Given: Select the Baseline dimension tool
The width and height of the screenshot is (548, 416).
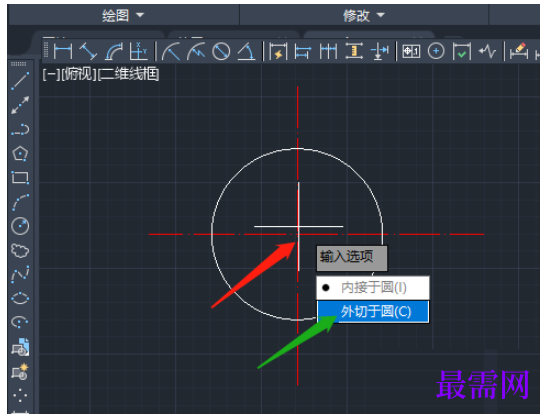Looking at the screenshot, I should [303, 51].
